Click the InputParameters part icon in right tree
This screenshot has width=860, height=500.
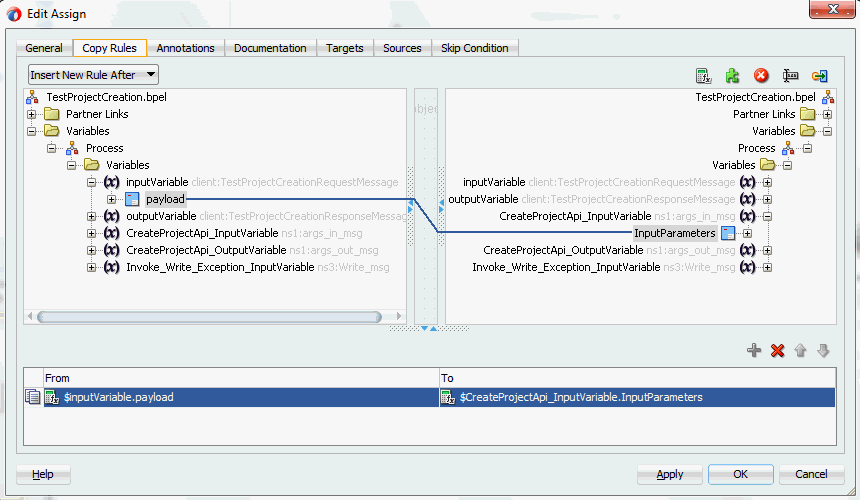pyautogui.click(x=728, y=233)
